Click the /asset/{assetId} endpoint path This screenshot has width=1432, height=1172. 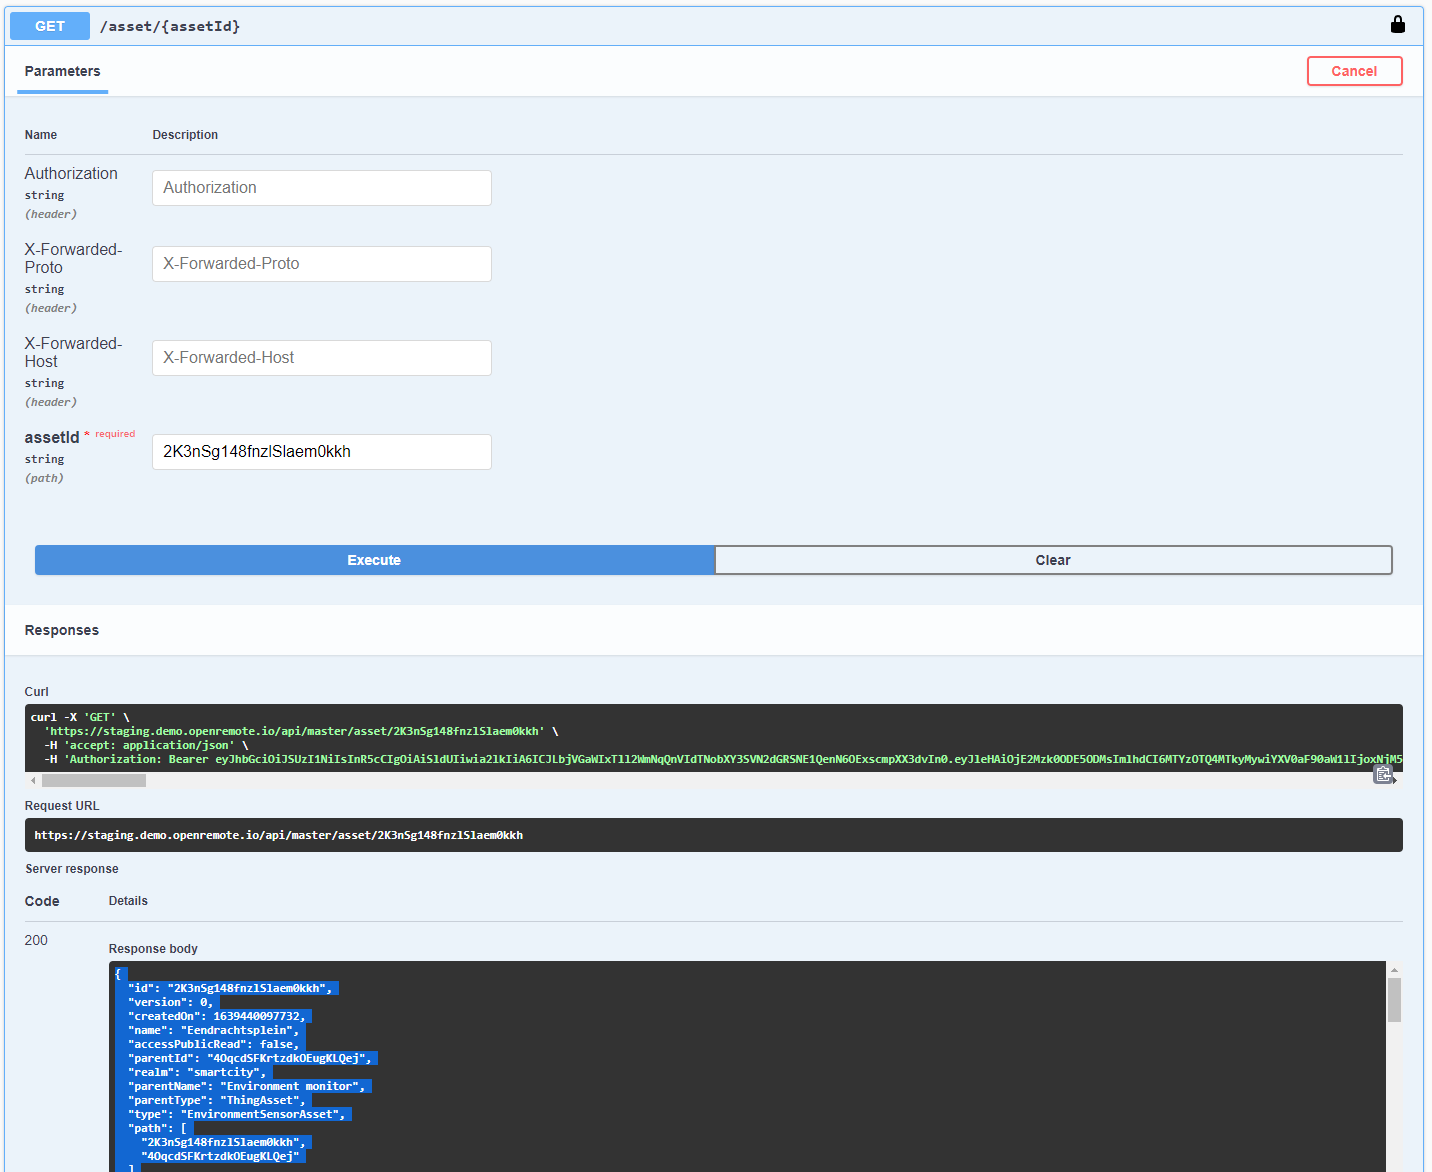click(x=170, y=27)
